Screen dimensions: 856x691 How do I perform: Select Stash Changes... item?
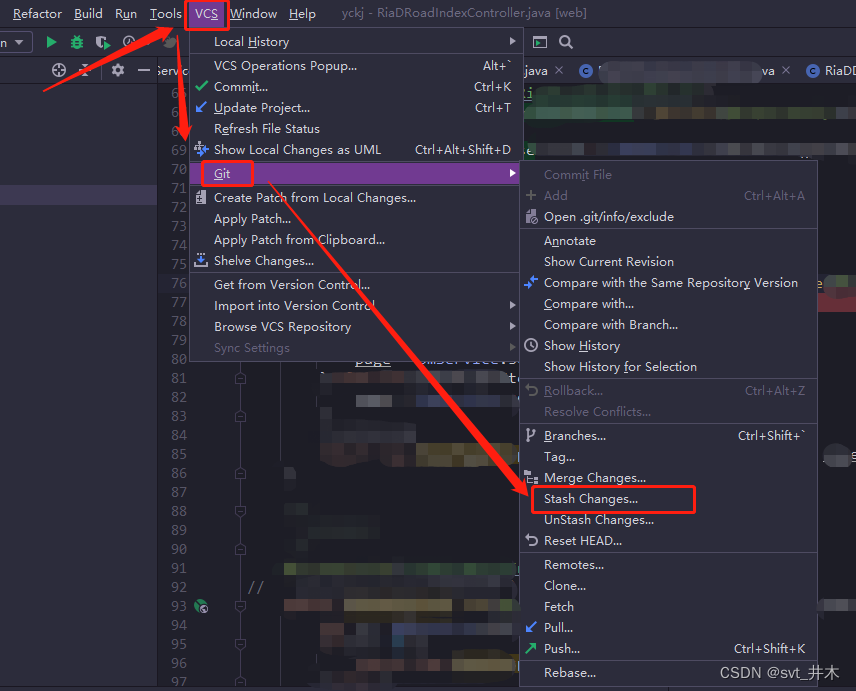[x=668, y=499]
